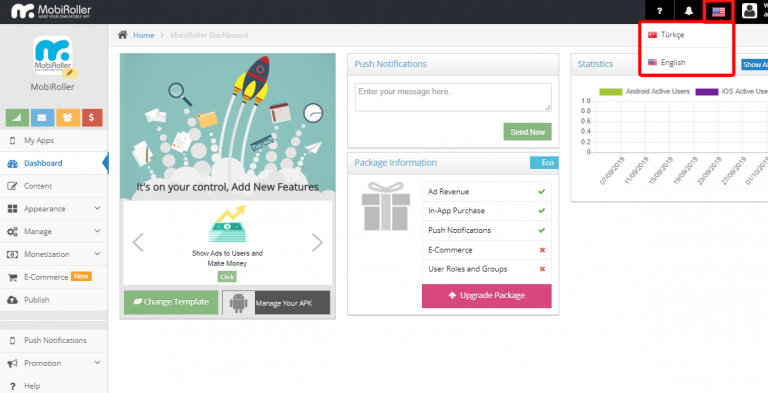768x393 pixels.
Task: Toggle Android Active Users legend swatch
Action: click(x=611, y=92)
